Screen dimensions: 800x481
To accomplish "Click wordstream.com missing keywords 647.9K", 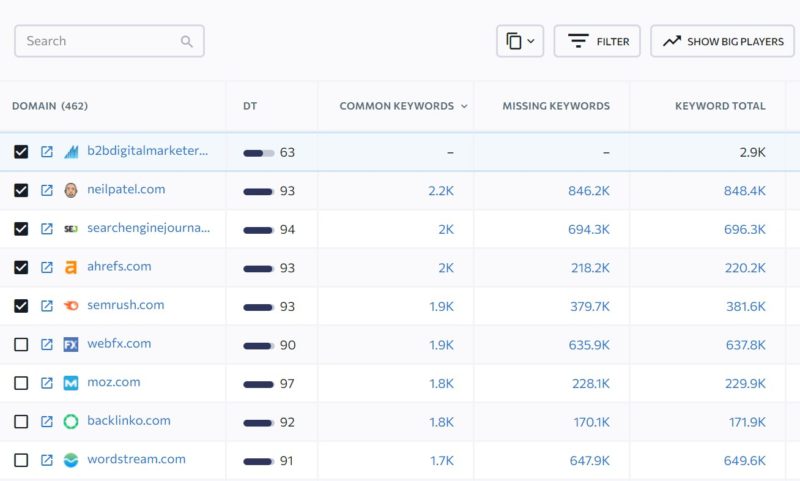I will click(590, 461).
